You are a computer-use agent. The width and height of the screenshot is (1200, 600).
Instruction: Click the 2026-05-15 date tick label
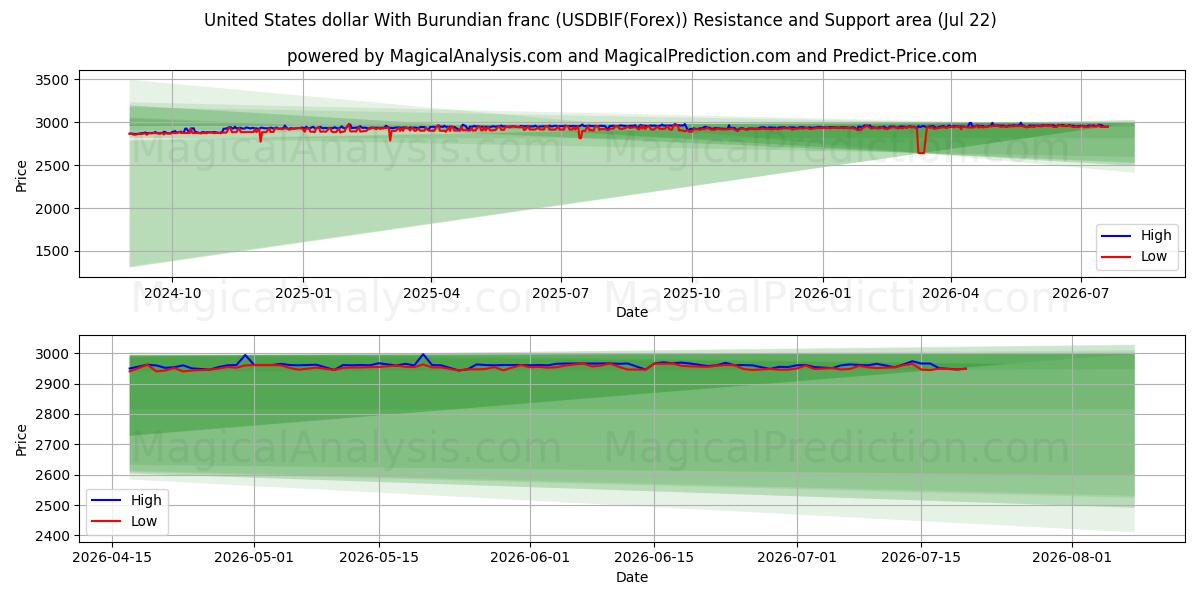[x=379, y=559]
